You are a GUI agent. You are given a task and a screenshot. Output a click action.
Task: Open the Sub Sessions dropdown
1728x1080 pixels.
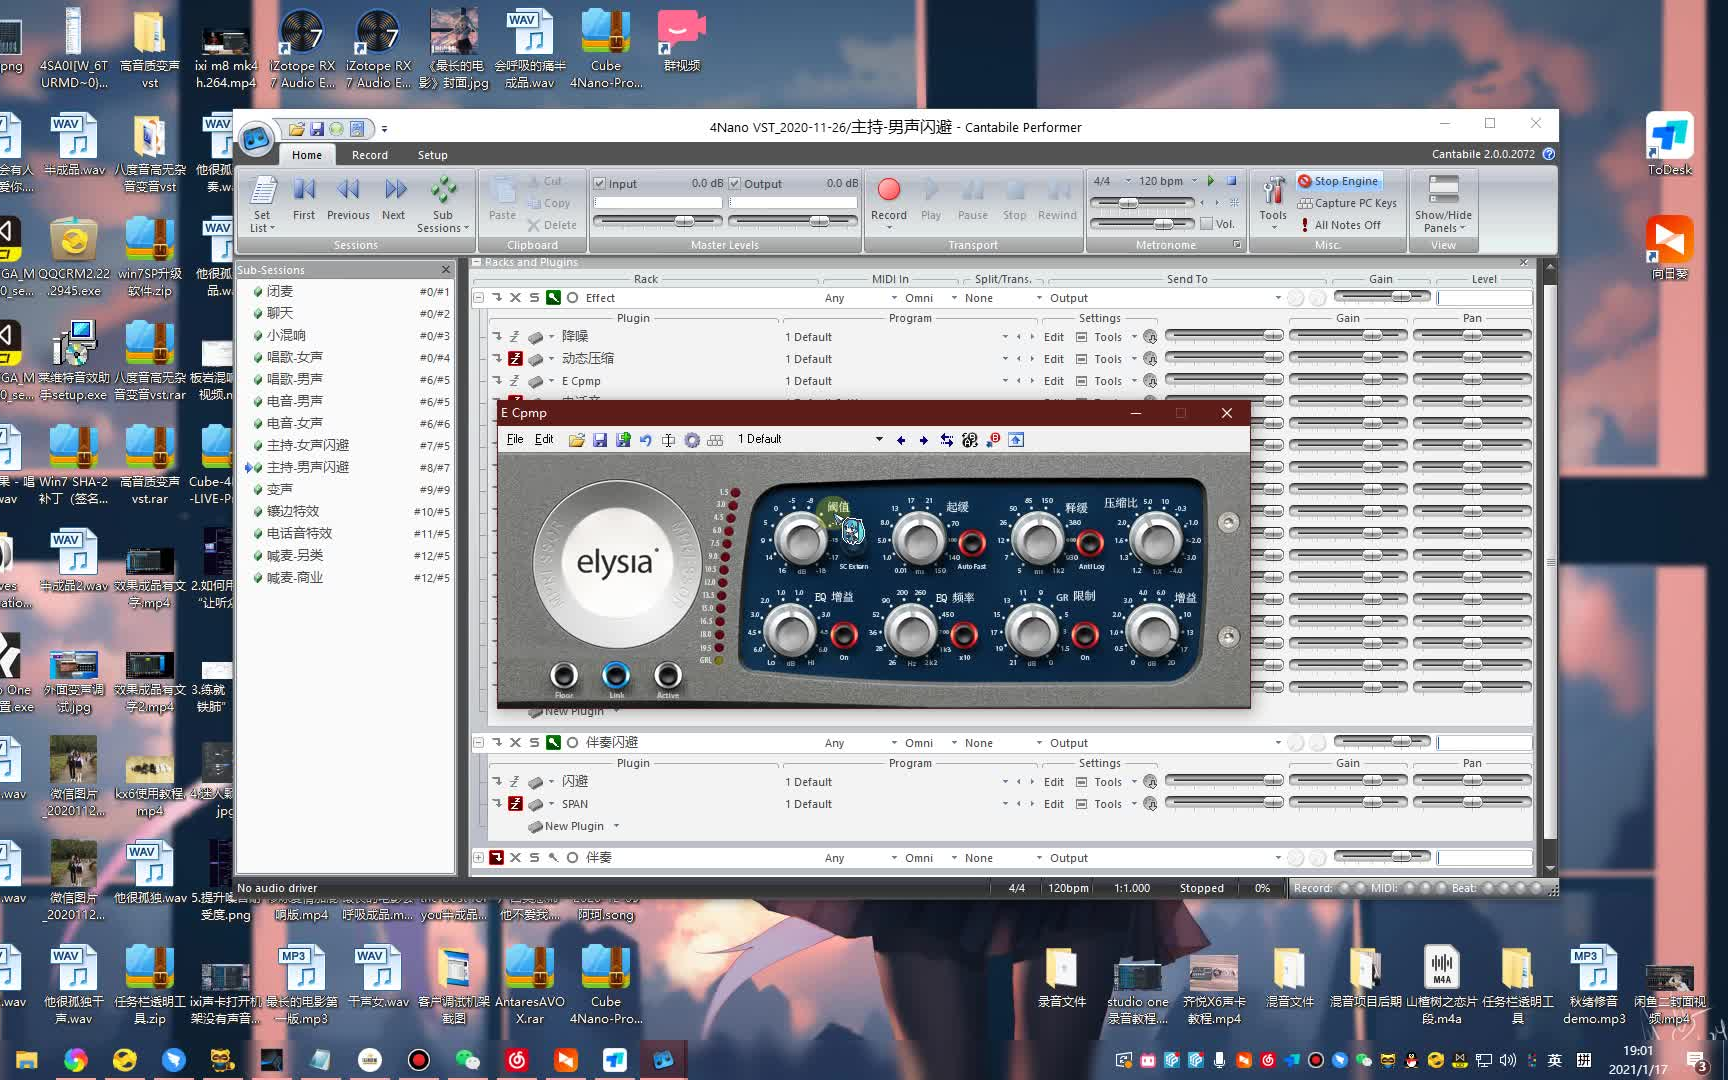tap(443, 205)
